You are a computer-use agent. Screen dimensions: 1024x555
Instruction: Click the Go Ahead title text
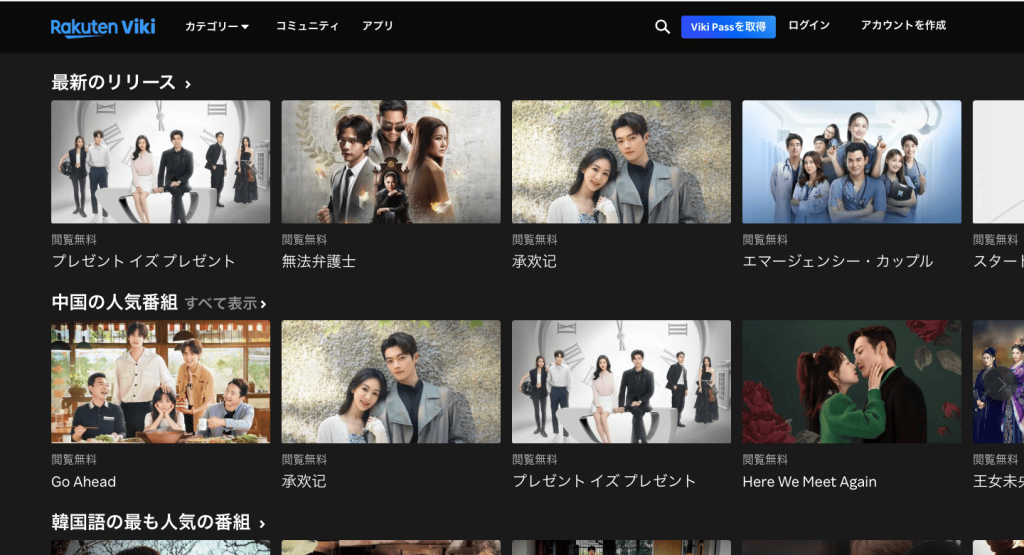[x=84, y=481]
